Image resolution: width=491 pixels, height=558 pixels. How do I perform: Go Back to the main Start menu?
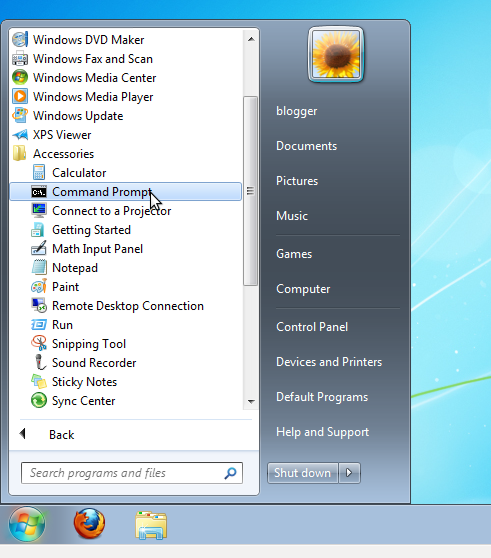point(61,435)
